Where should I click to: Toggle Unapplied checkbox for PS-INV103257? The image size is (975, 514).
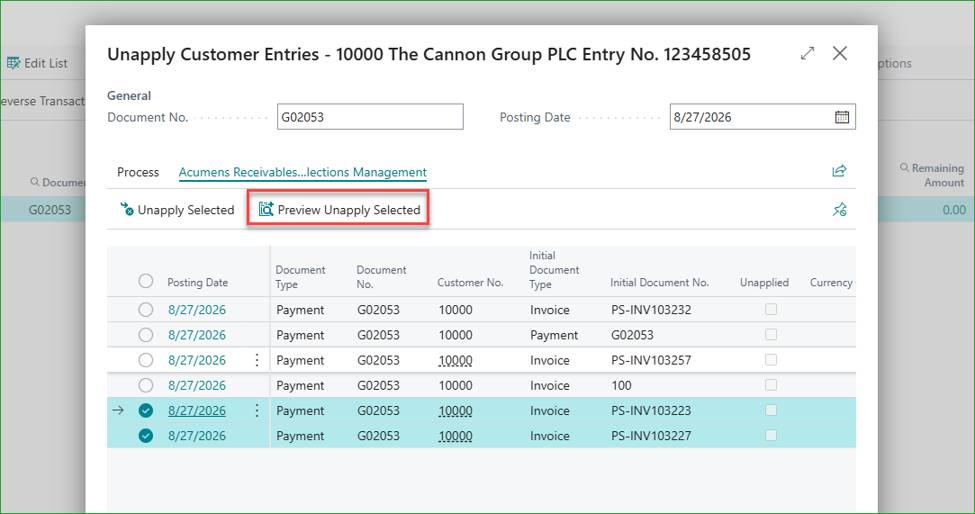(770, 359)
